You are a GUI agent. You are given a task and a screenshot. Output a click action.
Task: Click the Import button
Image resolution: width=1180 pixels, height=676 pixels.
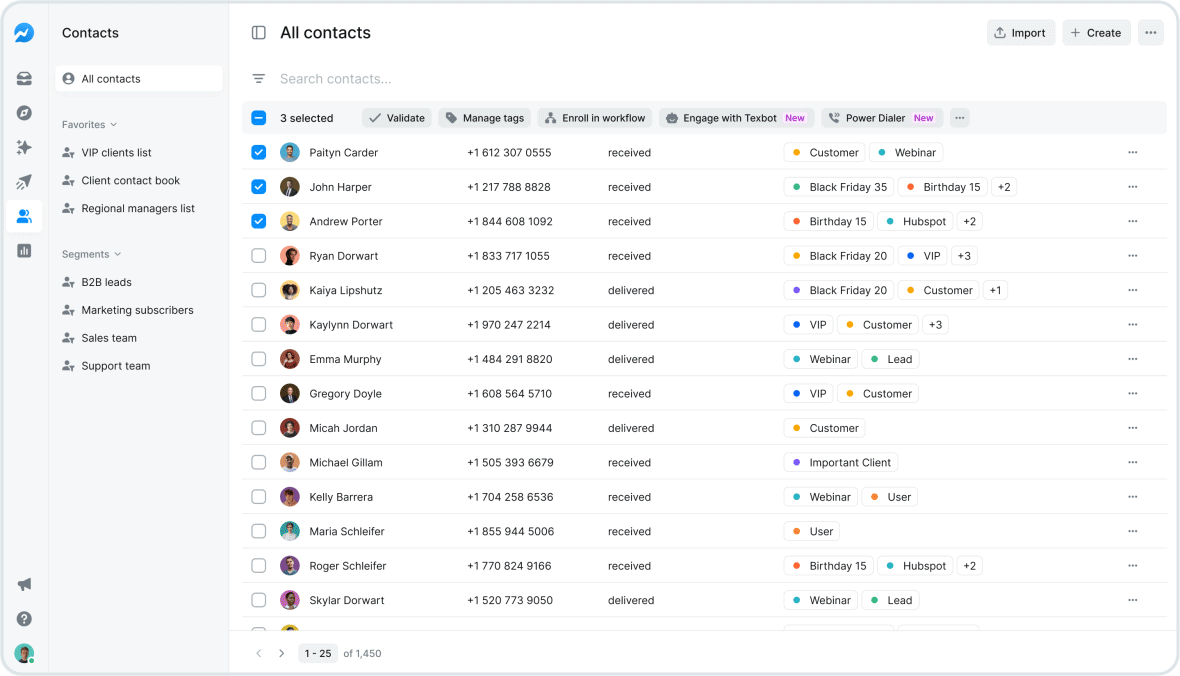click(x=1020, y=32)
